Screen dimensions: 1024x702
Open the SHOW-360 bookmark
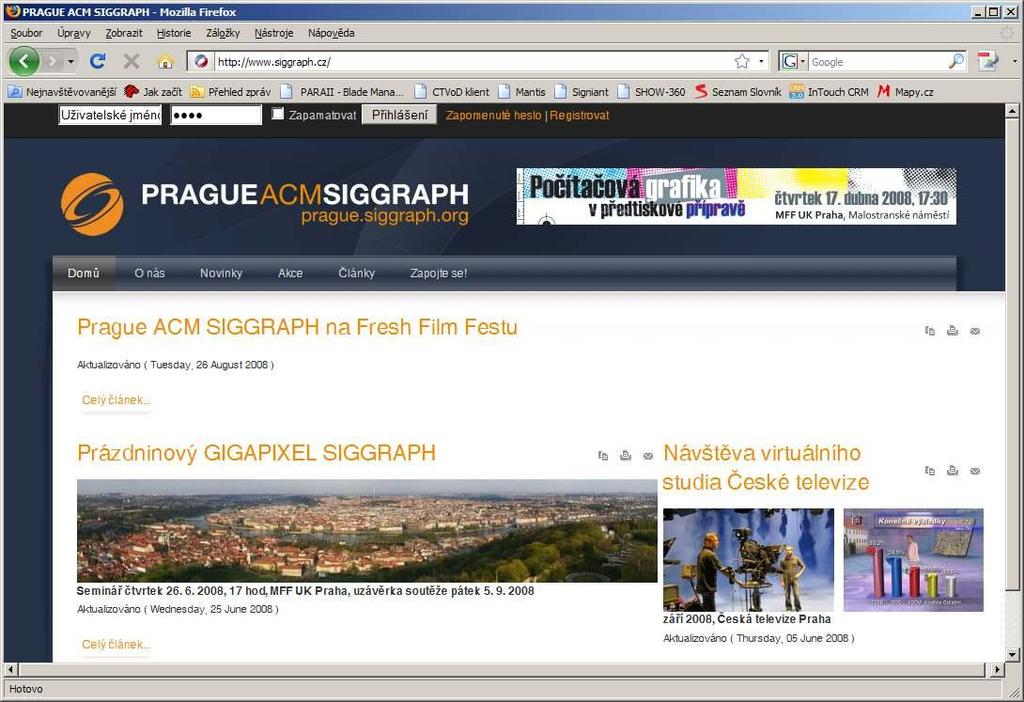pos(651,92)
